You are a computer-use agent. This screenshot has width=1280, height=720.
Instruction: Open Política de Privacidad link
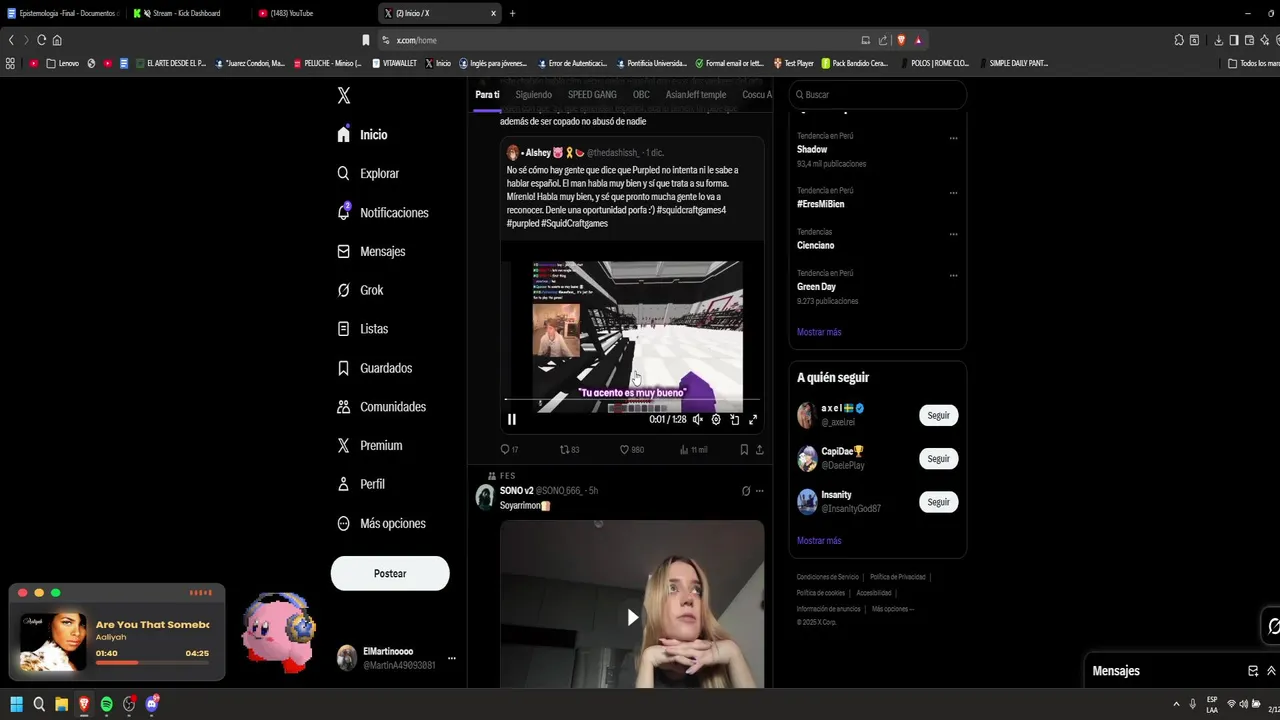897,577
